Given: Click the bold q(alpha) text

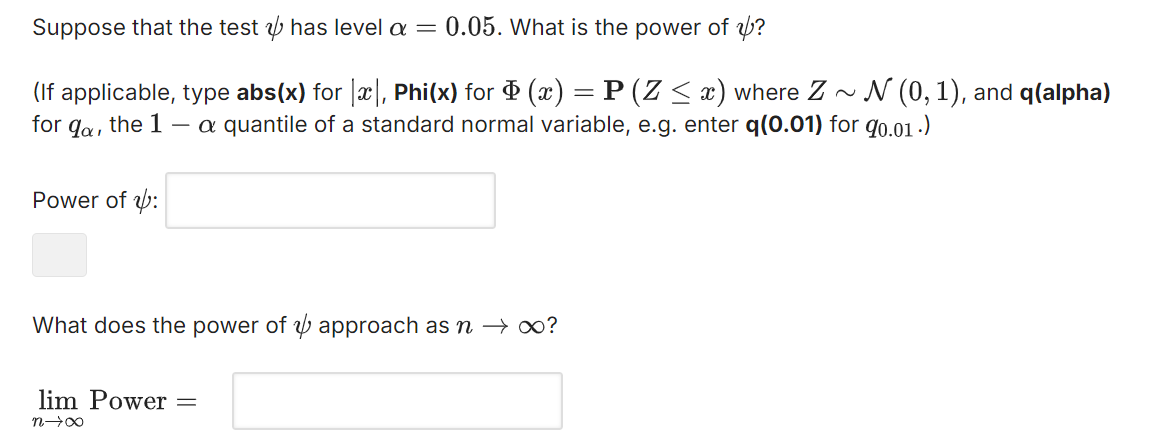Looking at the screenshot, I should click(x=1065, y=92).
